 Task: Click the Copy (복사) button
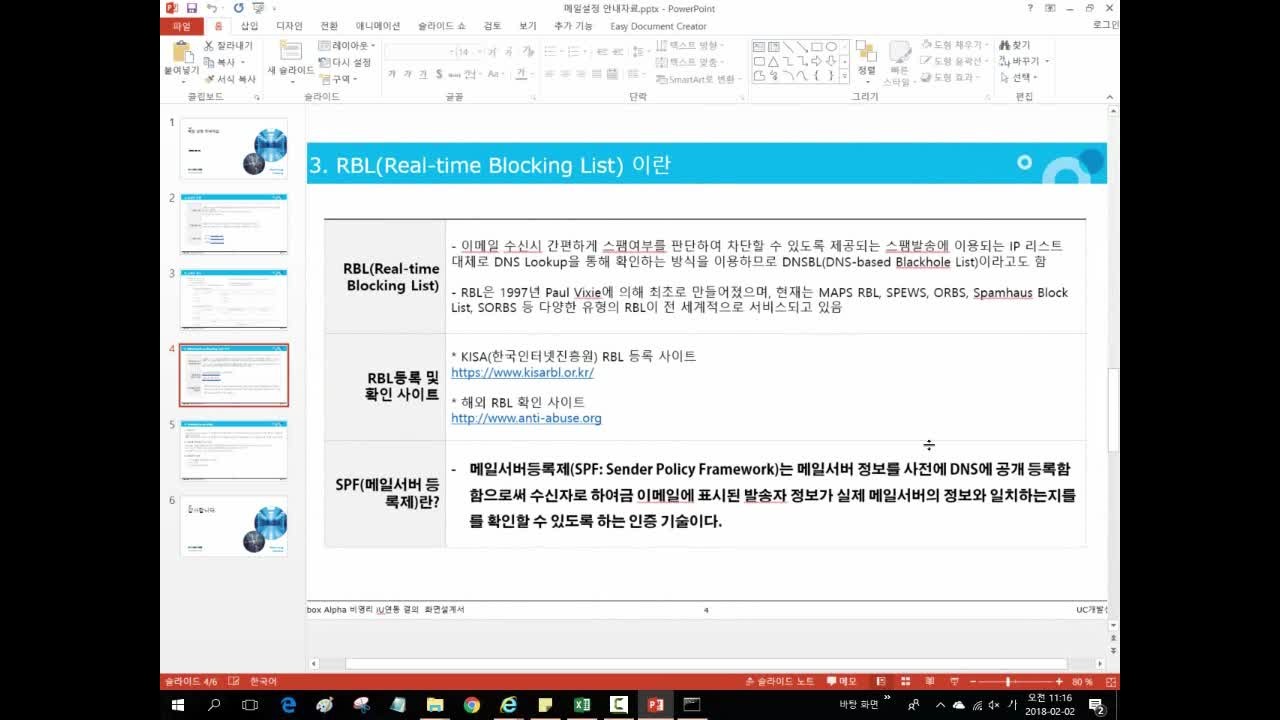(225, 62)
